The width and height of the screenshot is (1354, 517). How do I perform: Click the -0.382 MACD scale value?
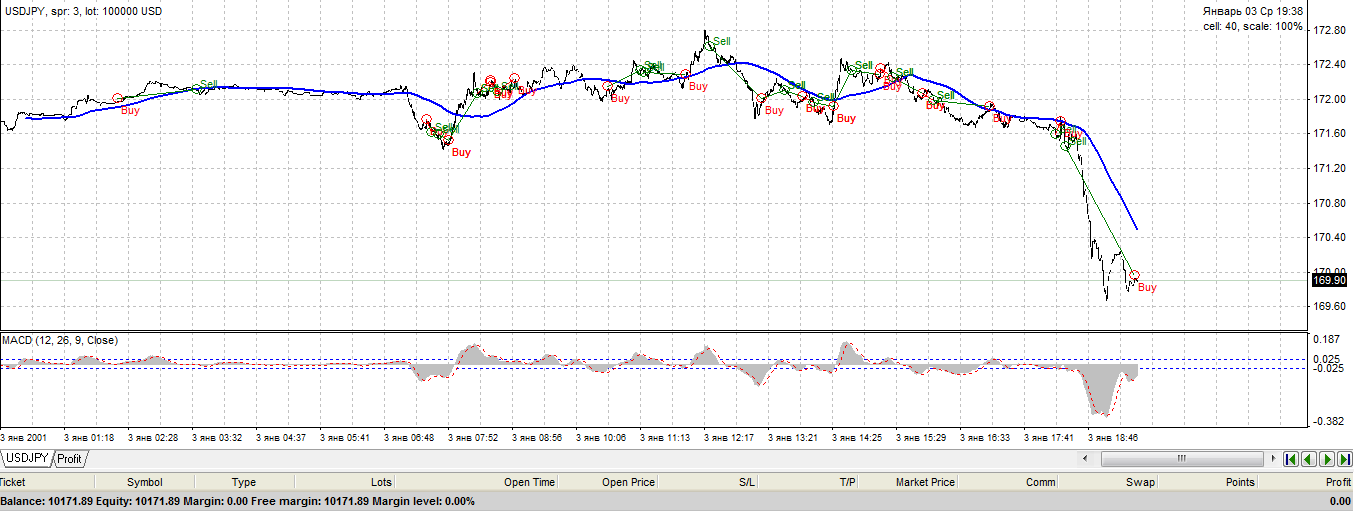click(1329, 422)
